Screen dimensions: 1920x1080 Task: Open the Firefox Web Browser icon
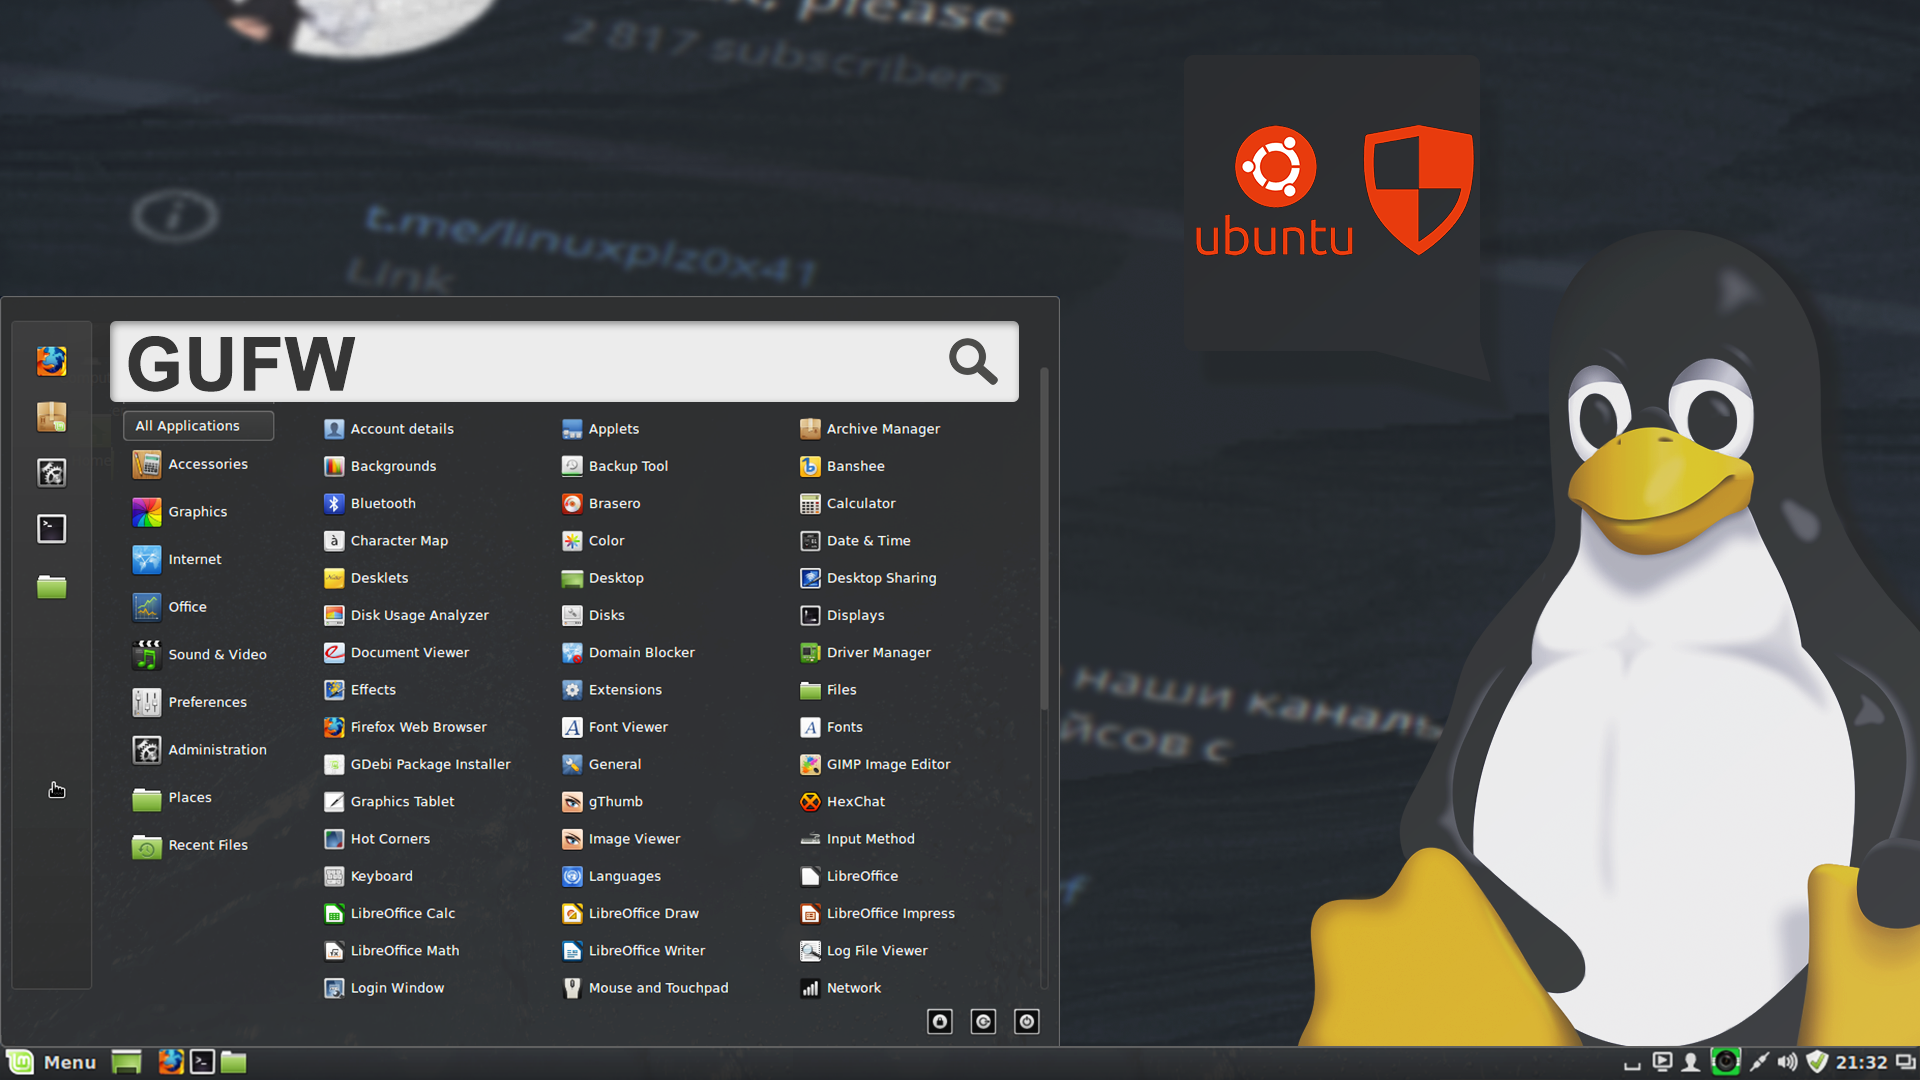(x=335, y=727)
